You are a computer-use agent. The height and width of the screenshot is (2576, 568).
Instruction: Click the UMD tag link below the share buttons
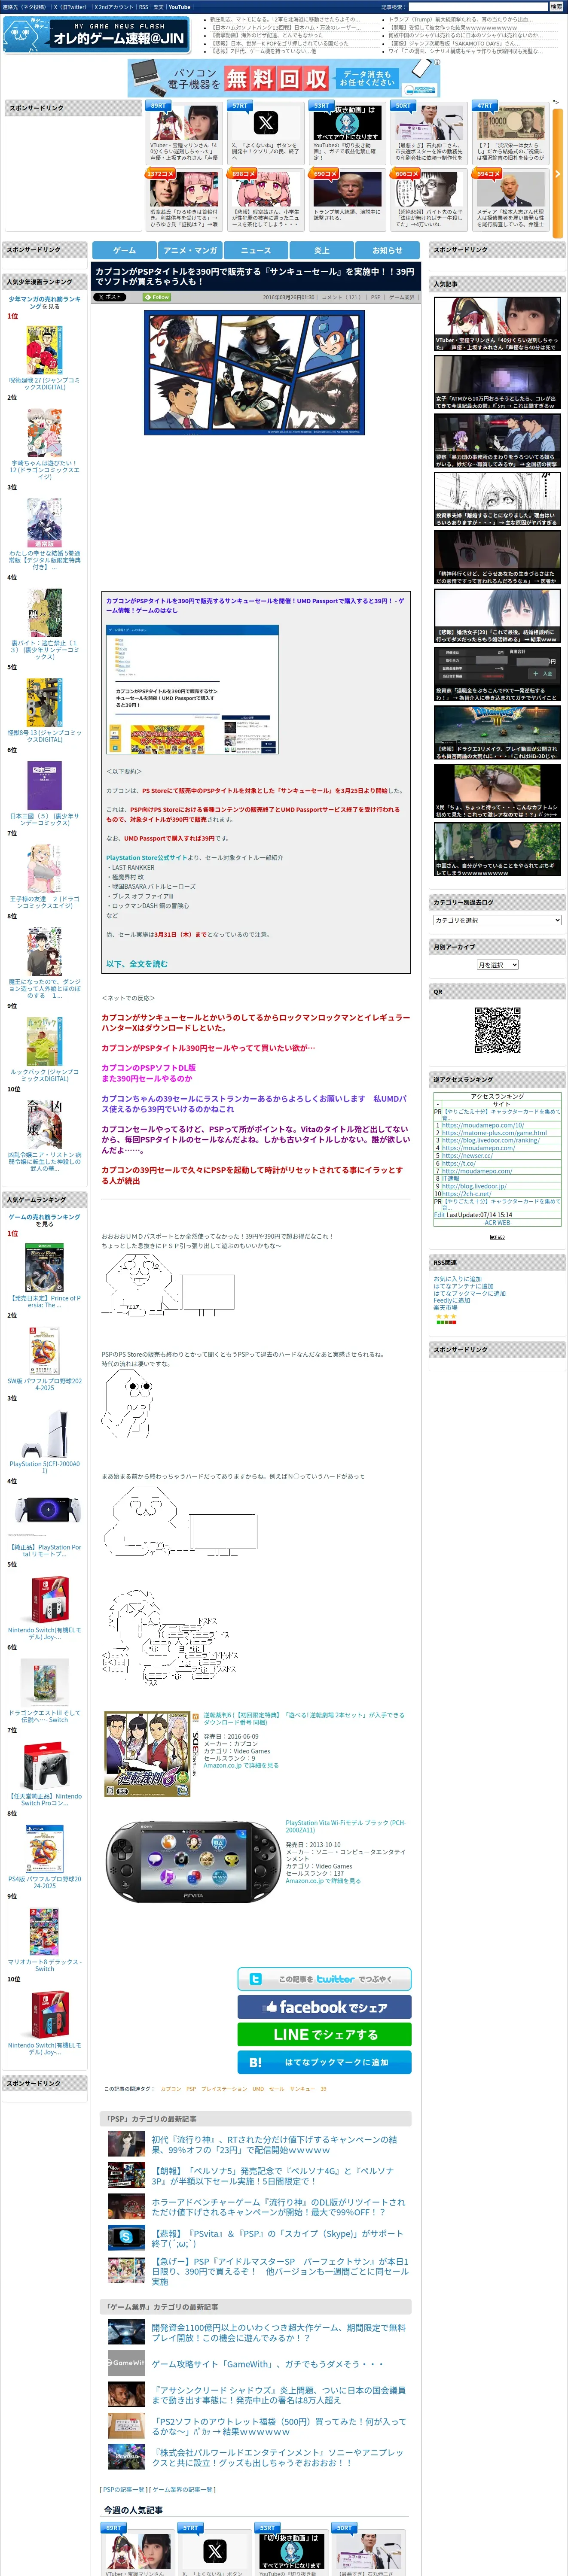[258, 2089]
